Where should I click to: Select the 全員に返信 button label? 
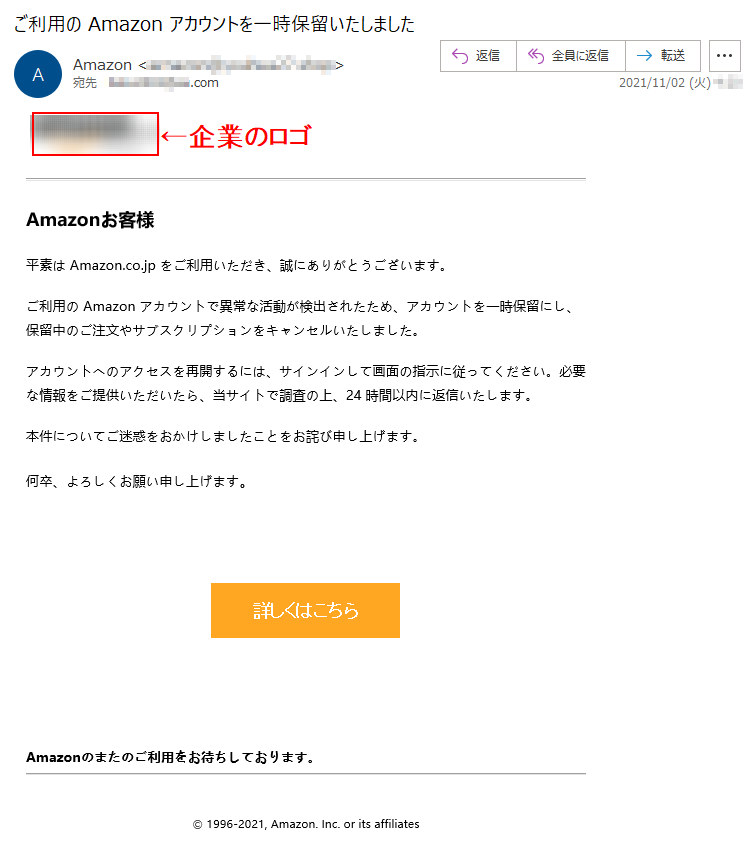click(x=580, y=56)
